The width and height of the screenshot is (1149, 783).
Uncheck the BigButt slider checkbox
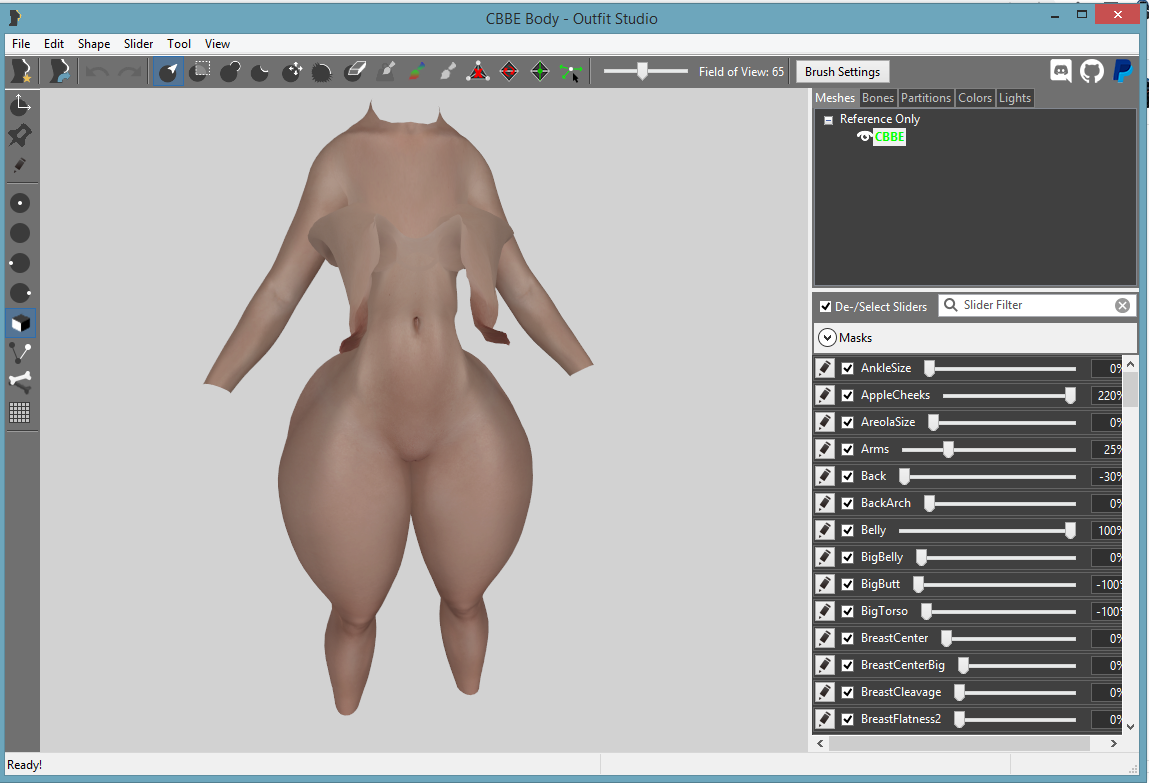(848, 585)
